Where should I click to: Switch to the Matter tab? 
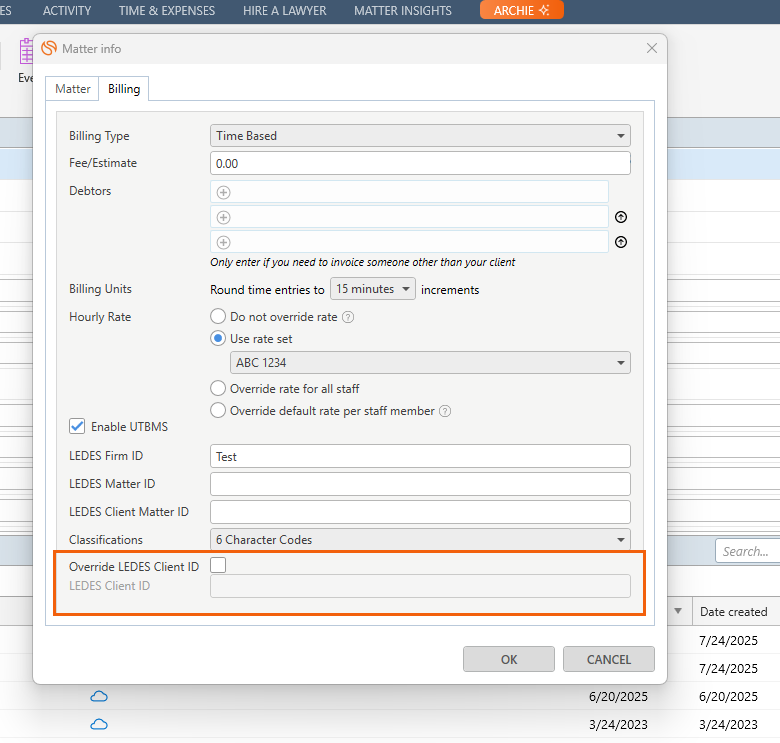coord(73,89)
